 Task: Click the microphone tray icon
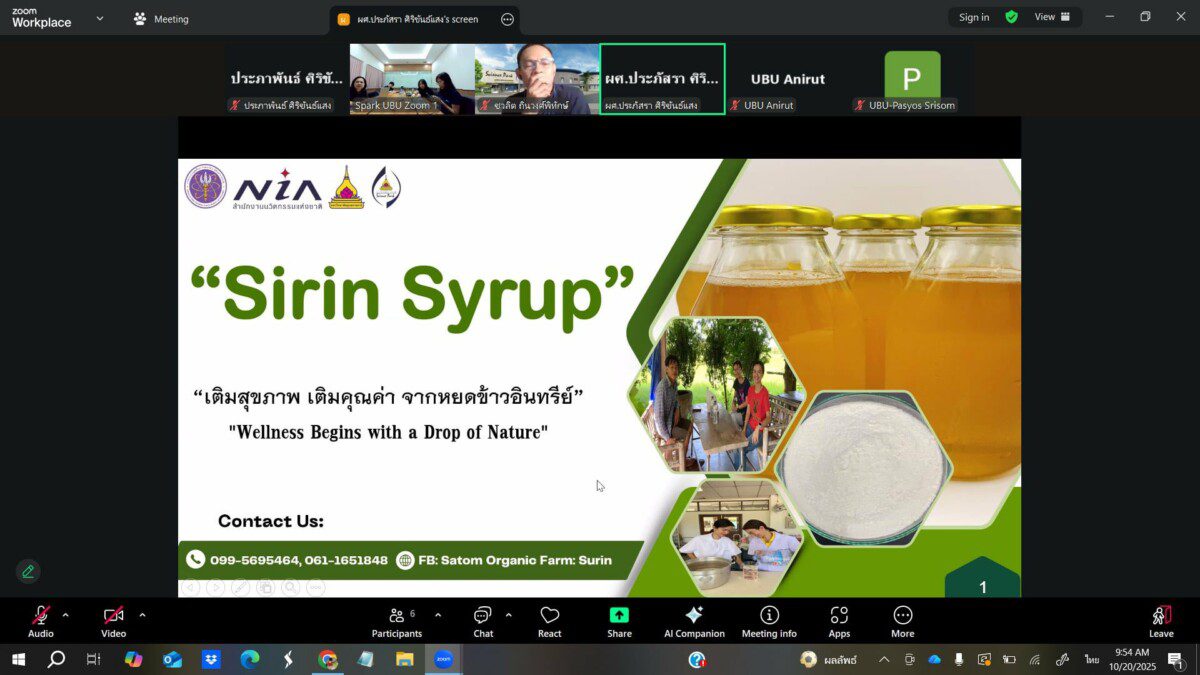959,659
